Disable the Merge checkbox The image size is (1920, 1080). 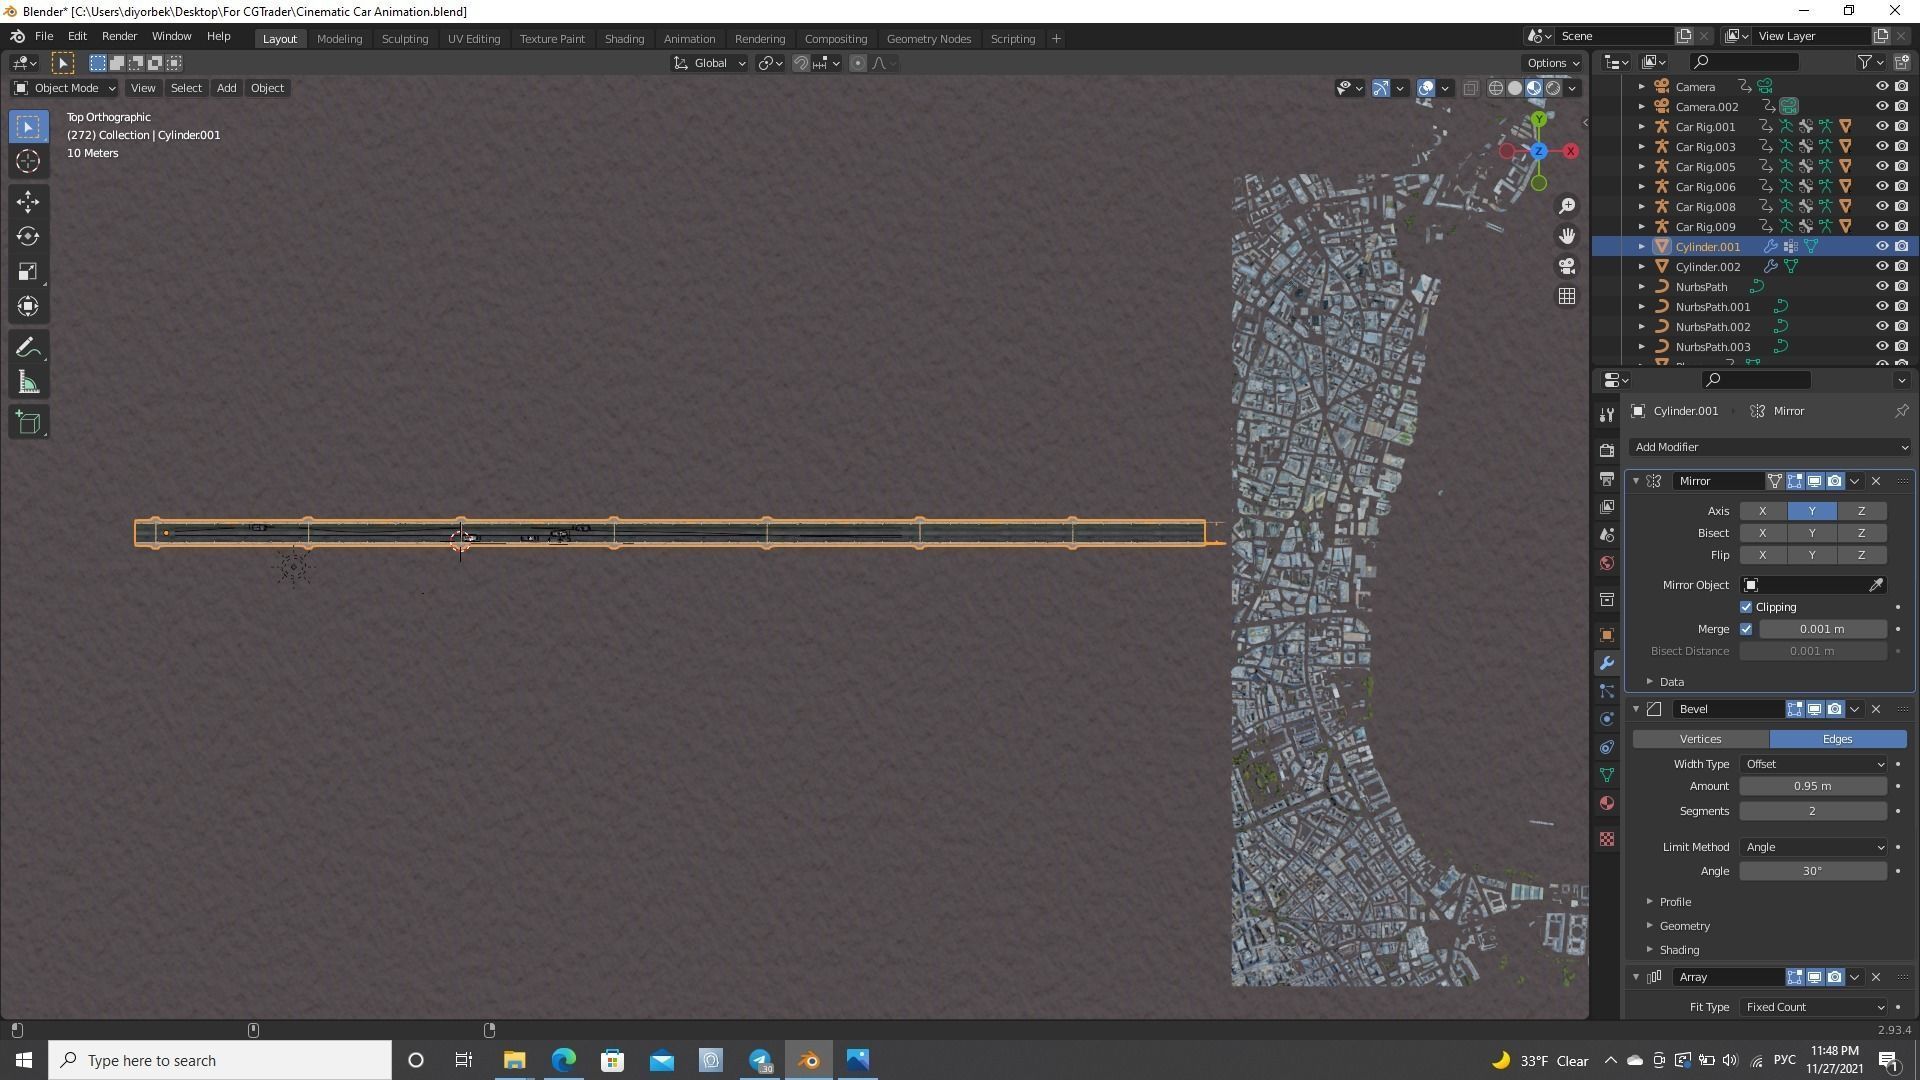pyautogui.click(x=1746, y=629)
